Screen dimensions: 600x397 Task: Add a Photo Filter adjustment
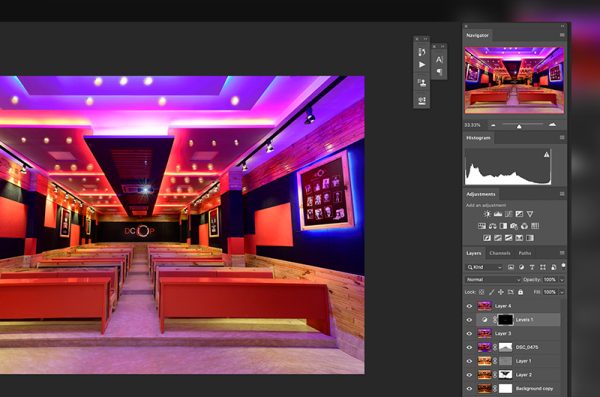514,226
